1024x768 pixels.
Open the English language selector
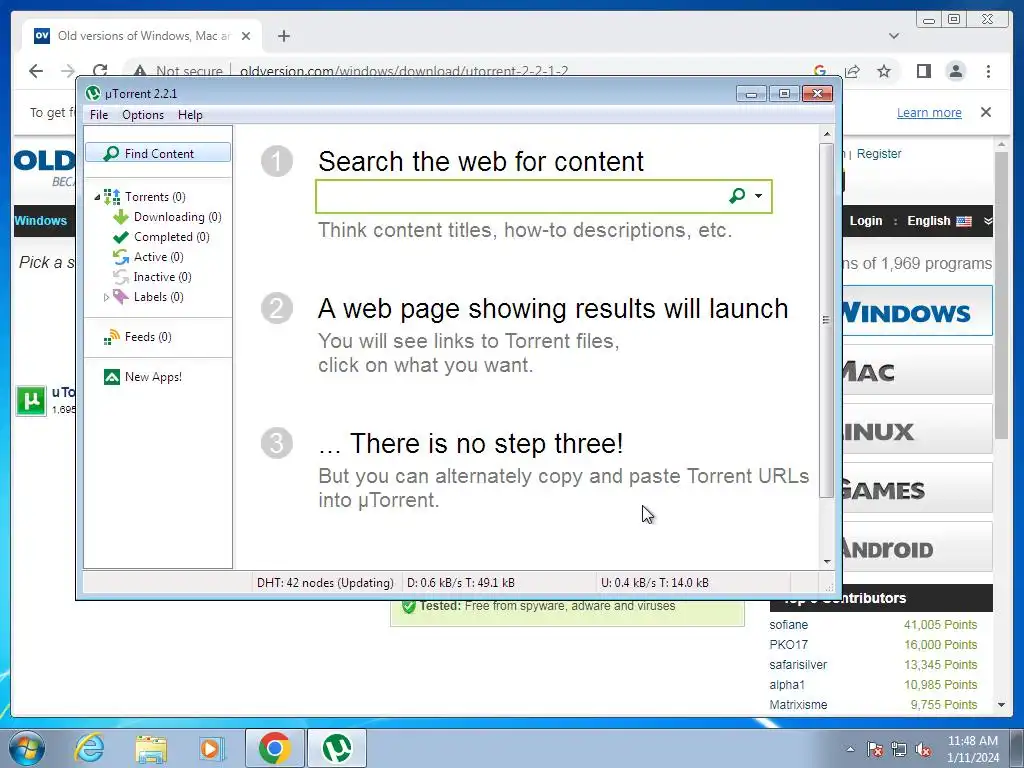pos(938,221)
